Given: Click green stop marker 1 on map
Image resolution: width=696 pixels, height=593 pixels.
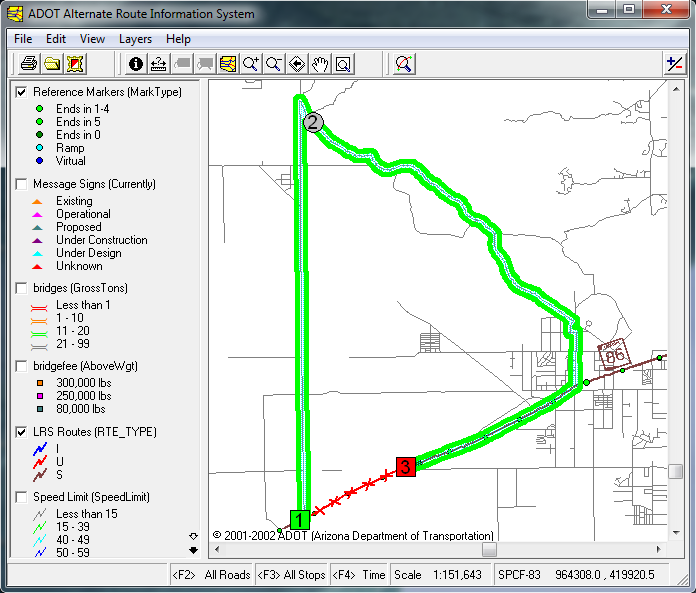Looking at the screenshot, I should (300, 519).
